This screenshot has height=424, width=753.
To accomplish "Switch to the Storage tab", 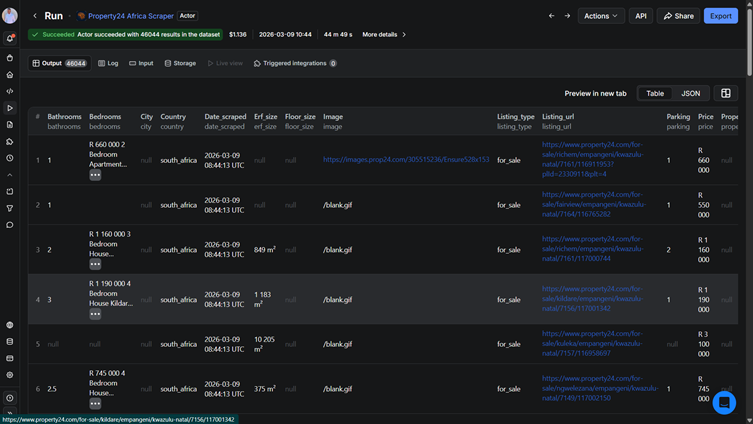I will (180, 63).
